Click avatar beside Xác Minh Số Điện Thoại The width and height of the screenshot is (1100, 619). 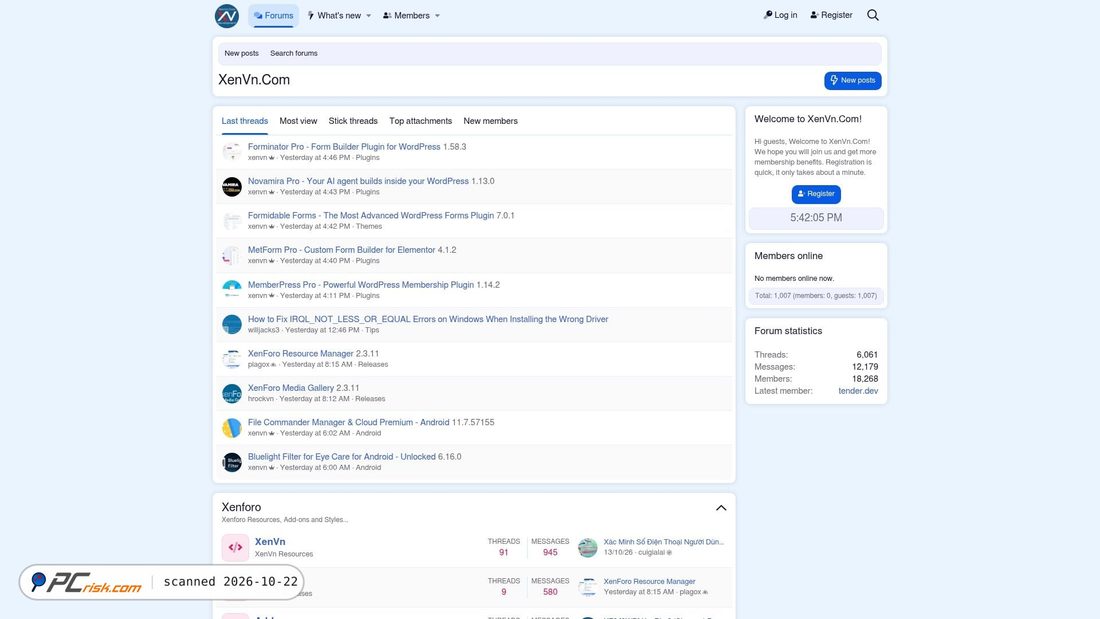click(588, 547)
